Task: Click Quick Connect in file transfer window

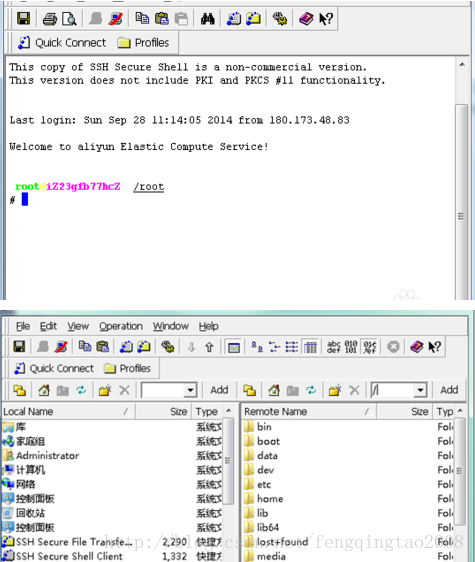Action: point(54,368)
